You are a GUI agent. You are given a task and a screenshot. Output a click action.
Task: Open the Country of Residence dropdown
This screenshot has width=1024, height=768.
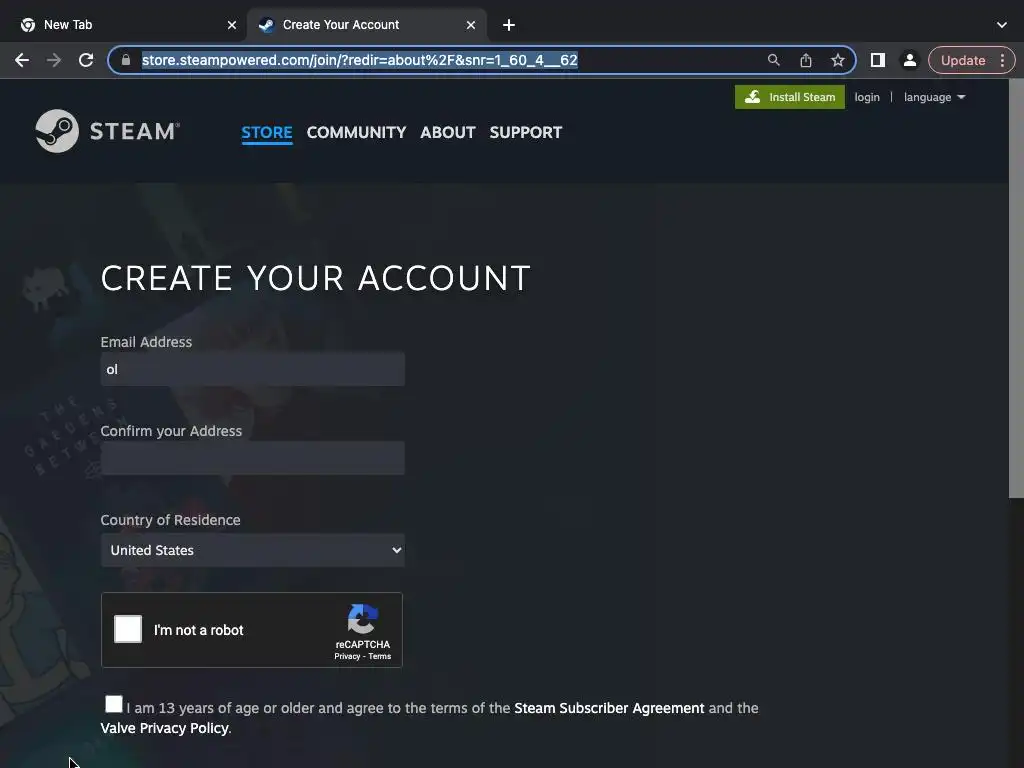click(x=253, y=550)
